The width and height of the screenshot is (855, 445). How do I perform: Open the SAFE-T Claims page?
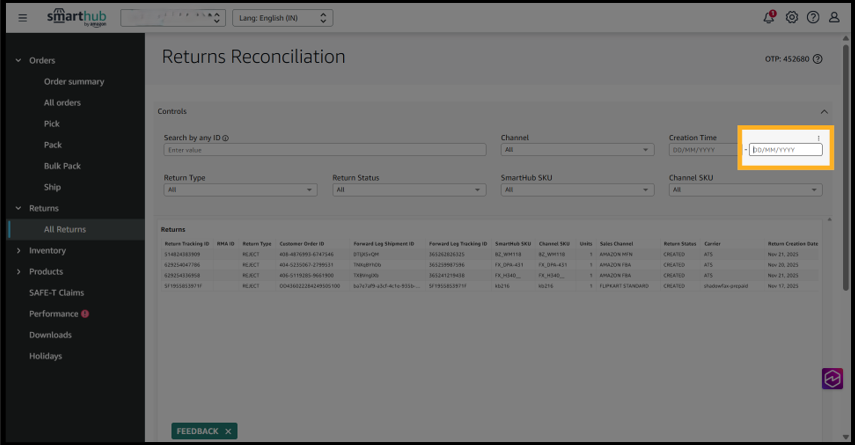coord(57,293)
